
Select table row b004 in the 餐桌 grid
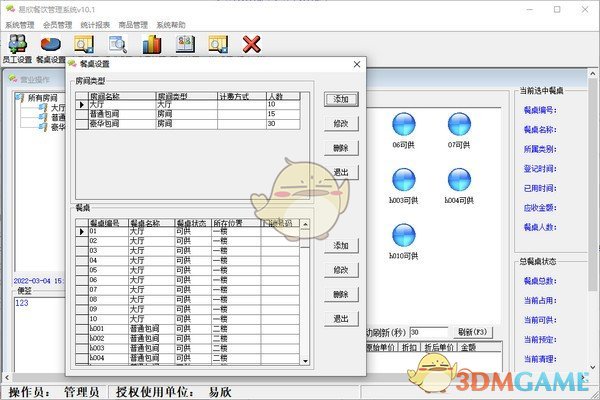coord(188,358)
